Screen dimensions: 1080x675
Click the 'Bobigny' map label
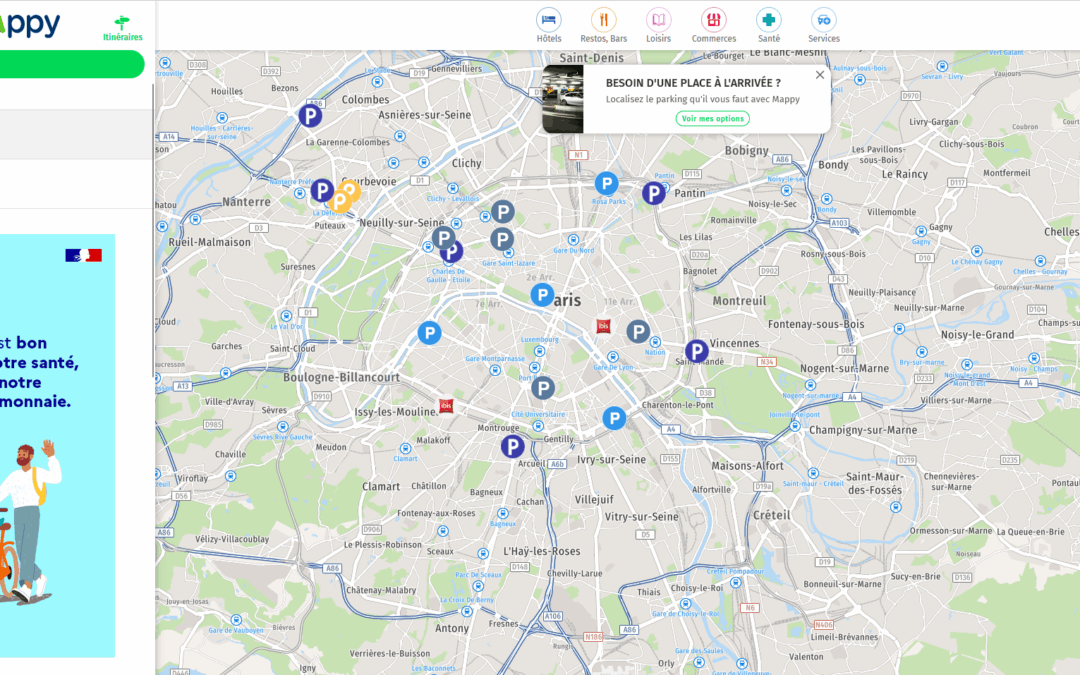pyautogui.click(x=747, y=151)
